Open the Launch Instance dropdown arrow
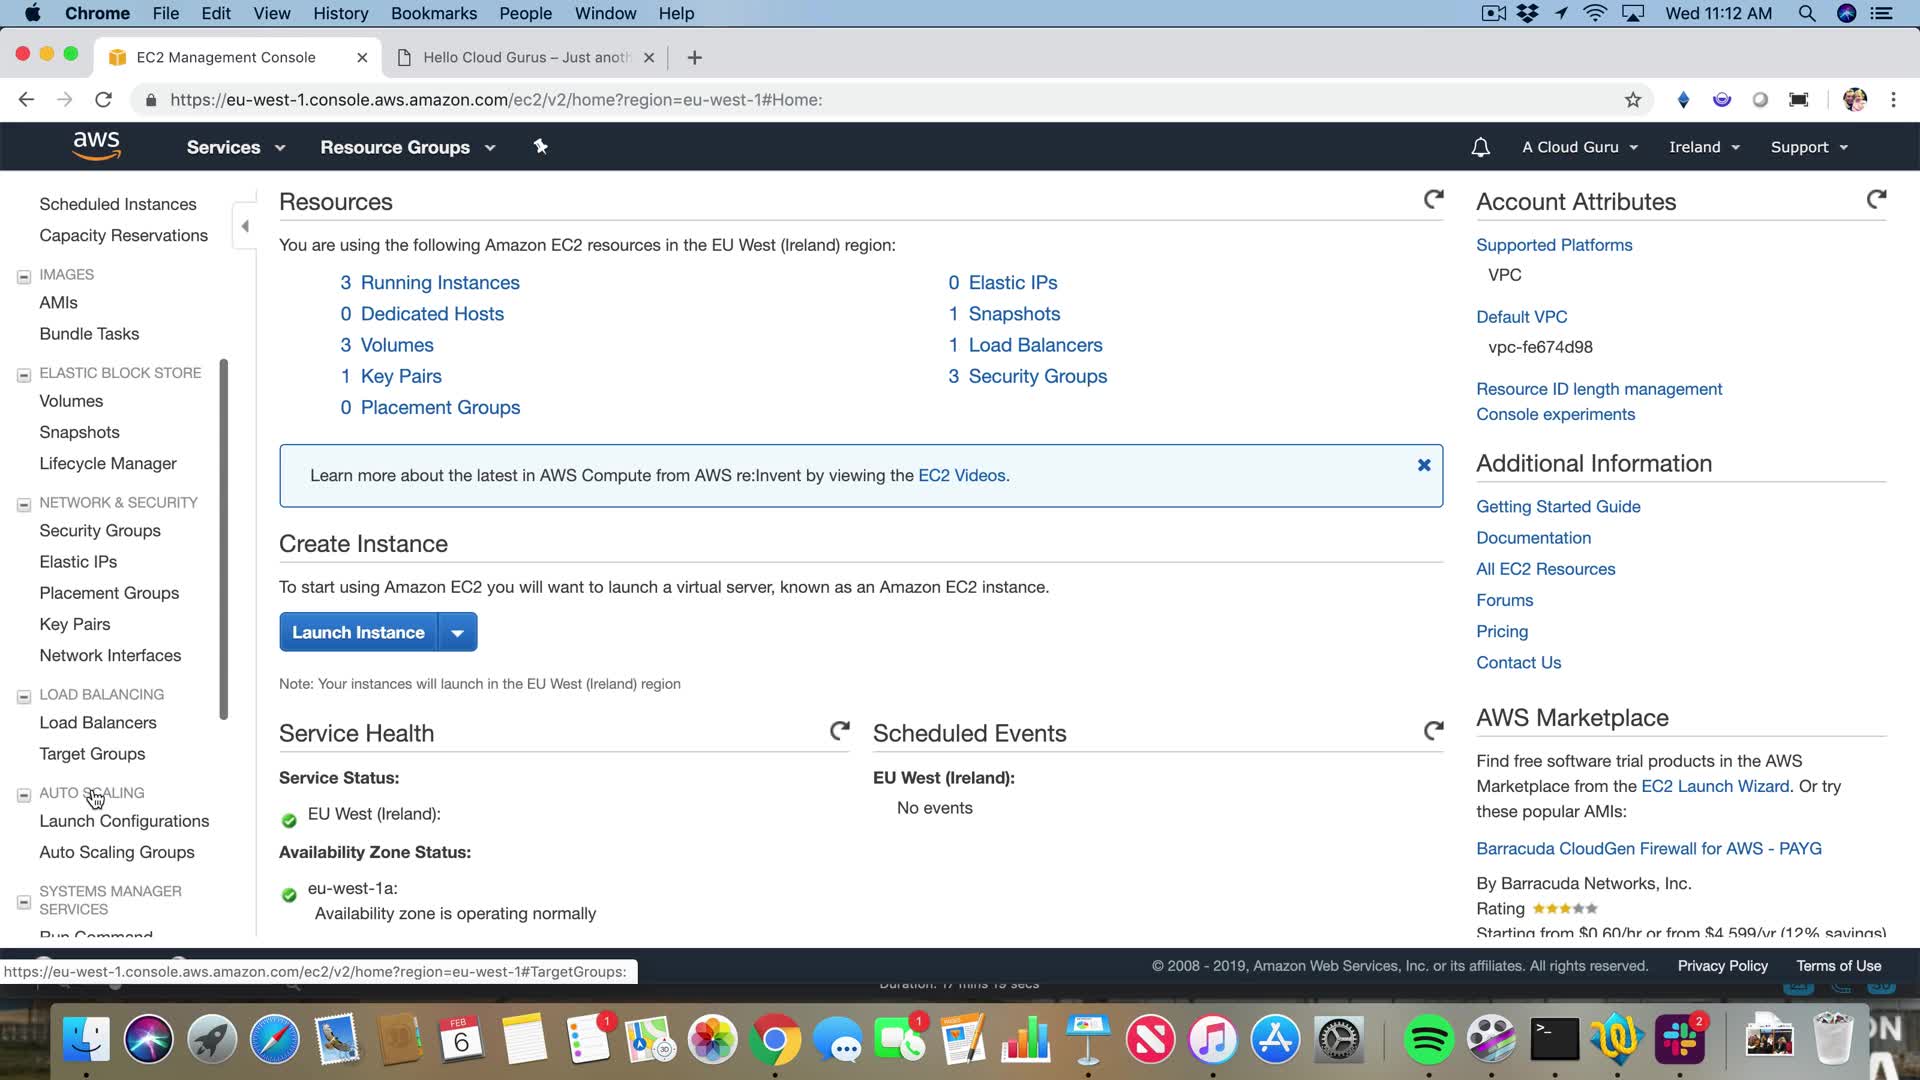 (457, 633)
